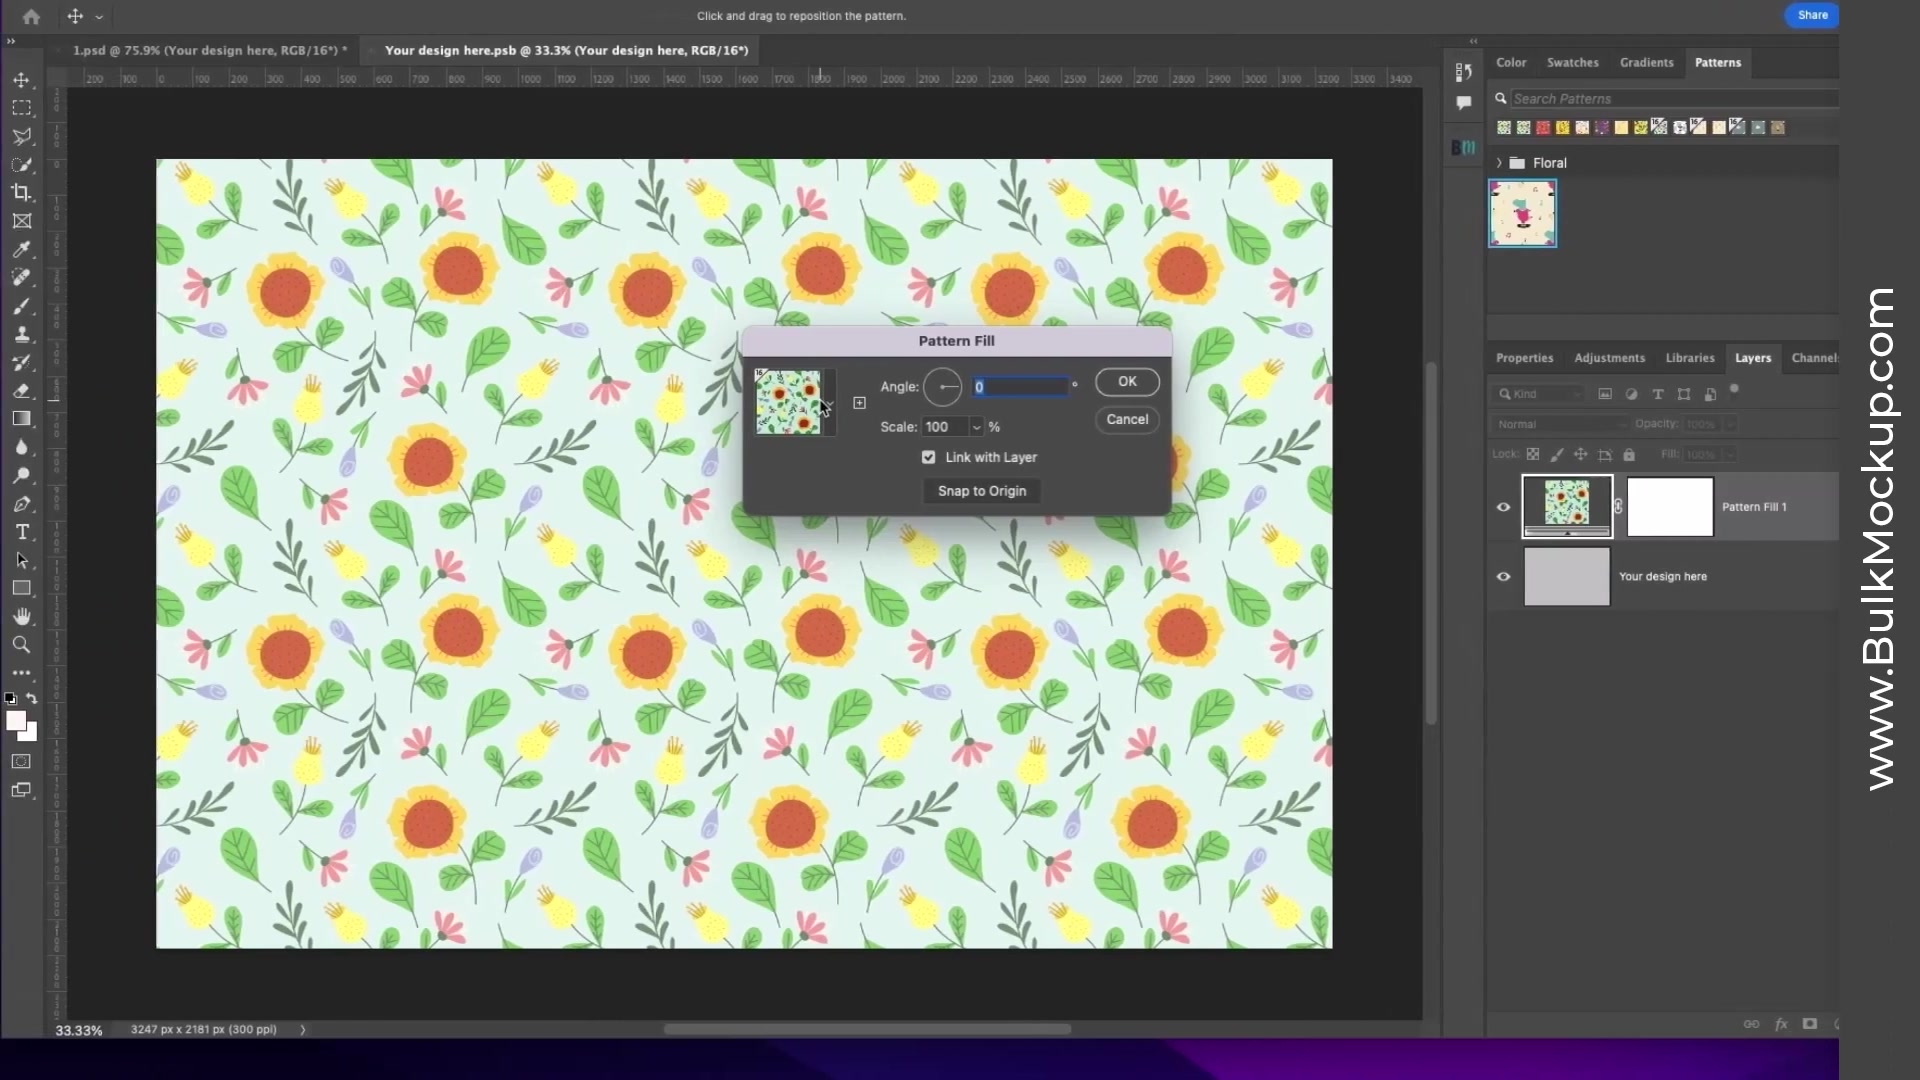Open the Channels panel tab

1816,357
